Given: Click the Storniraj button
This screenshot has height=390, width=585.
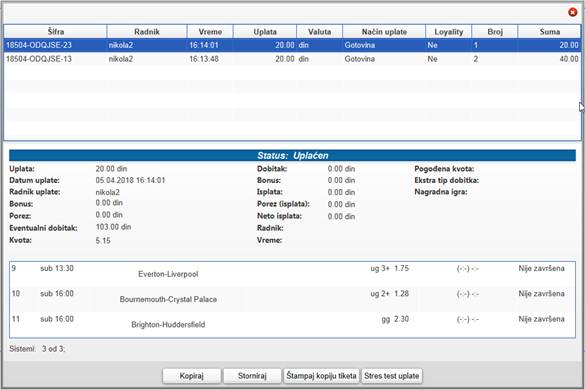Looking at the screenshot, I should [x=252, y=376].
